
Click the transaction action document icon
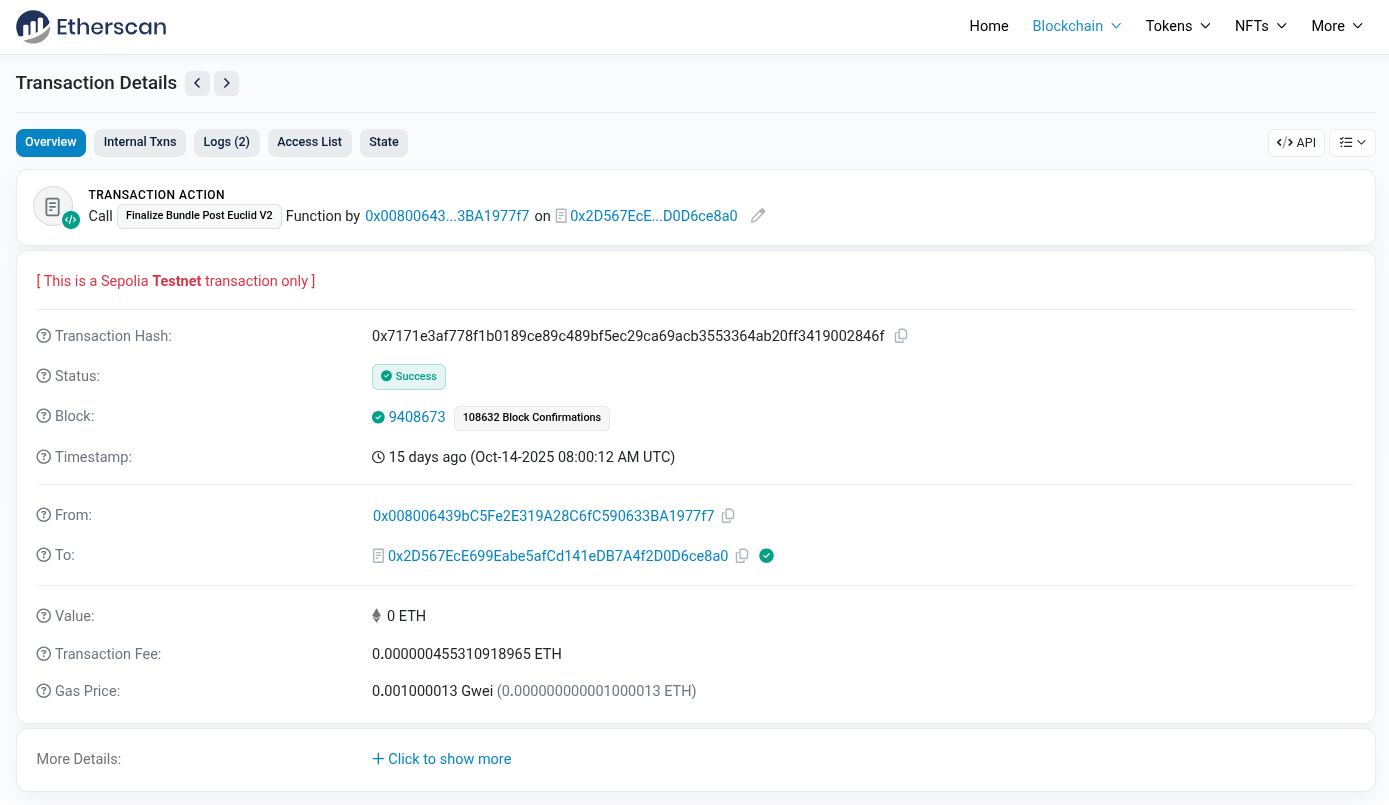[53, 205]
